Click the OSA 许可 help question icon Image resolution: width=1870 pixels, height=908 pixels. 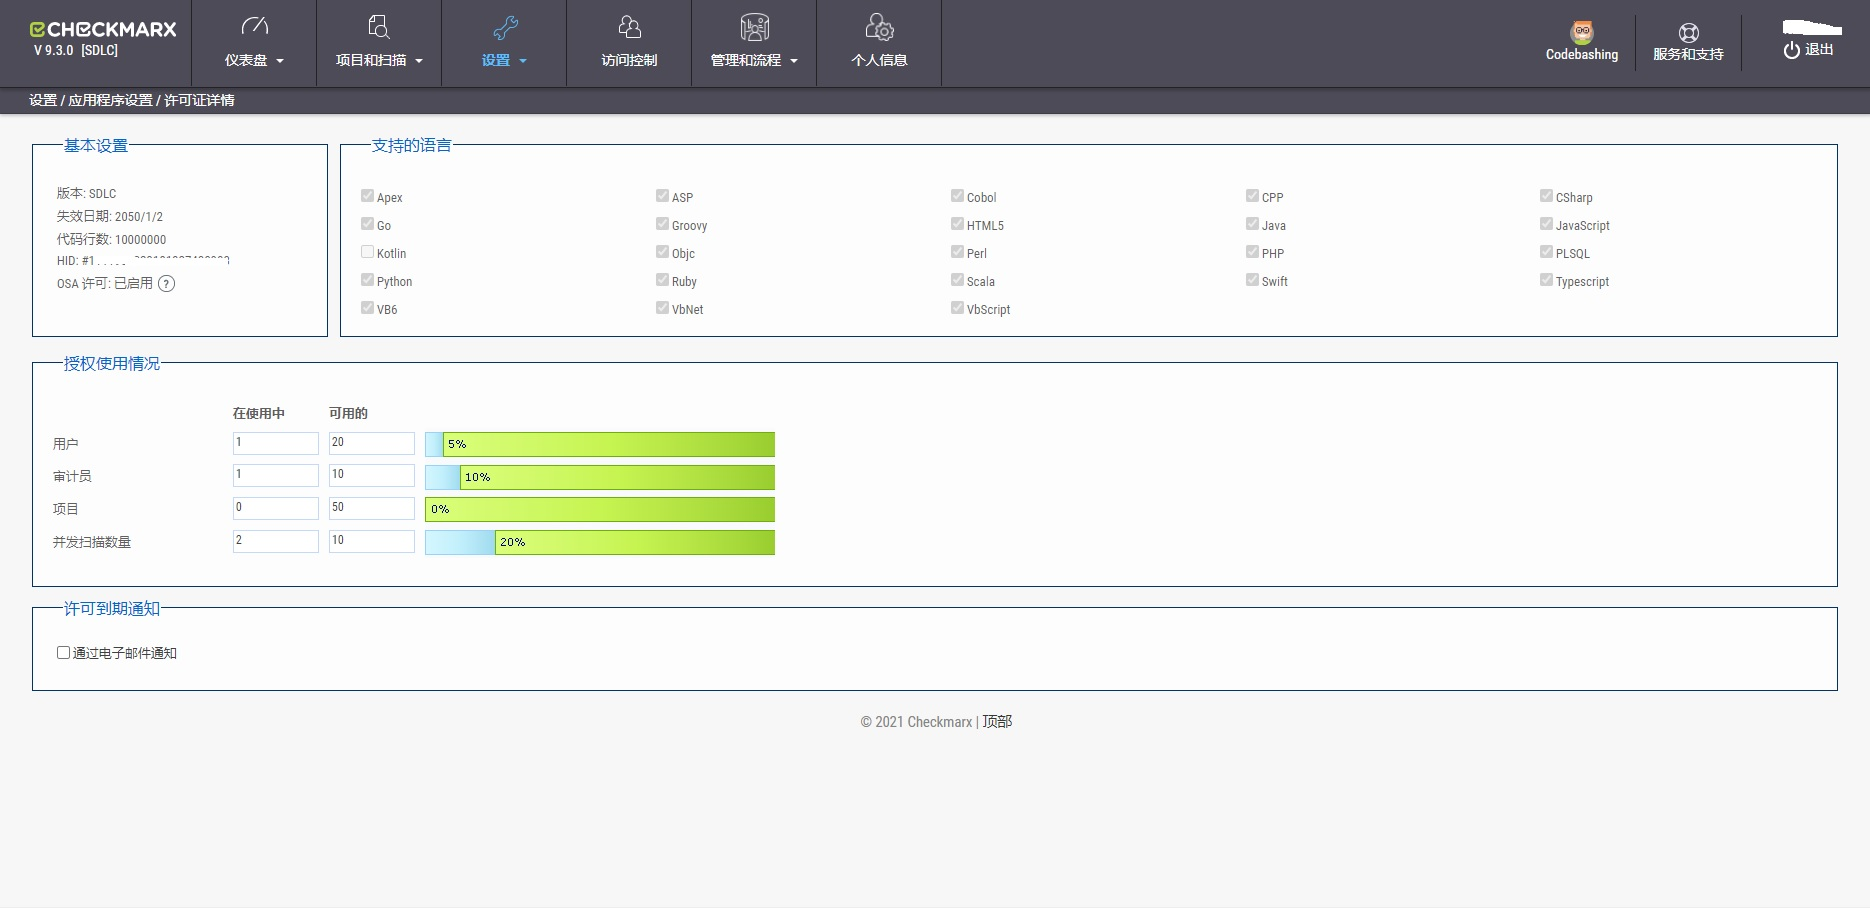click(x=167, y=284)
